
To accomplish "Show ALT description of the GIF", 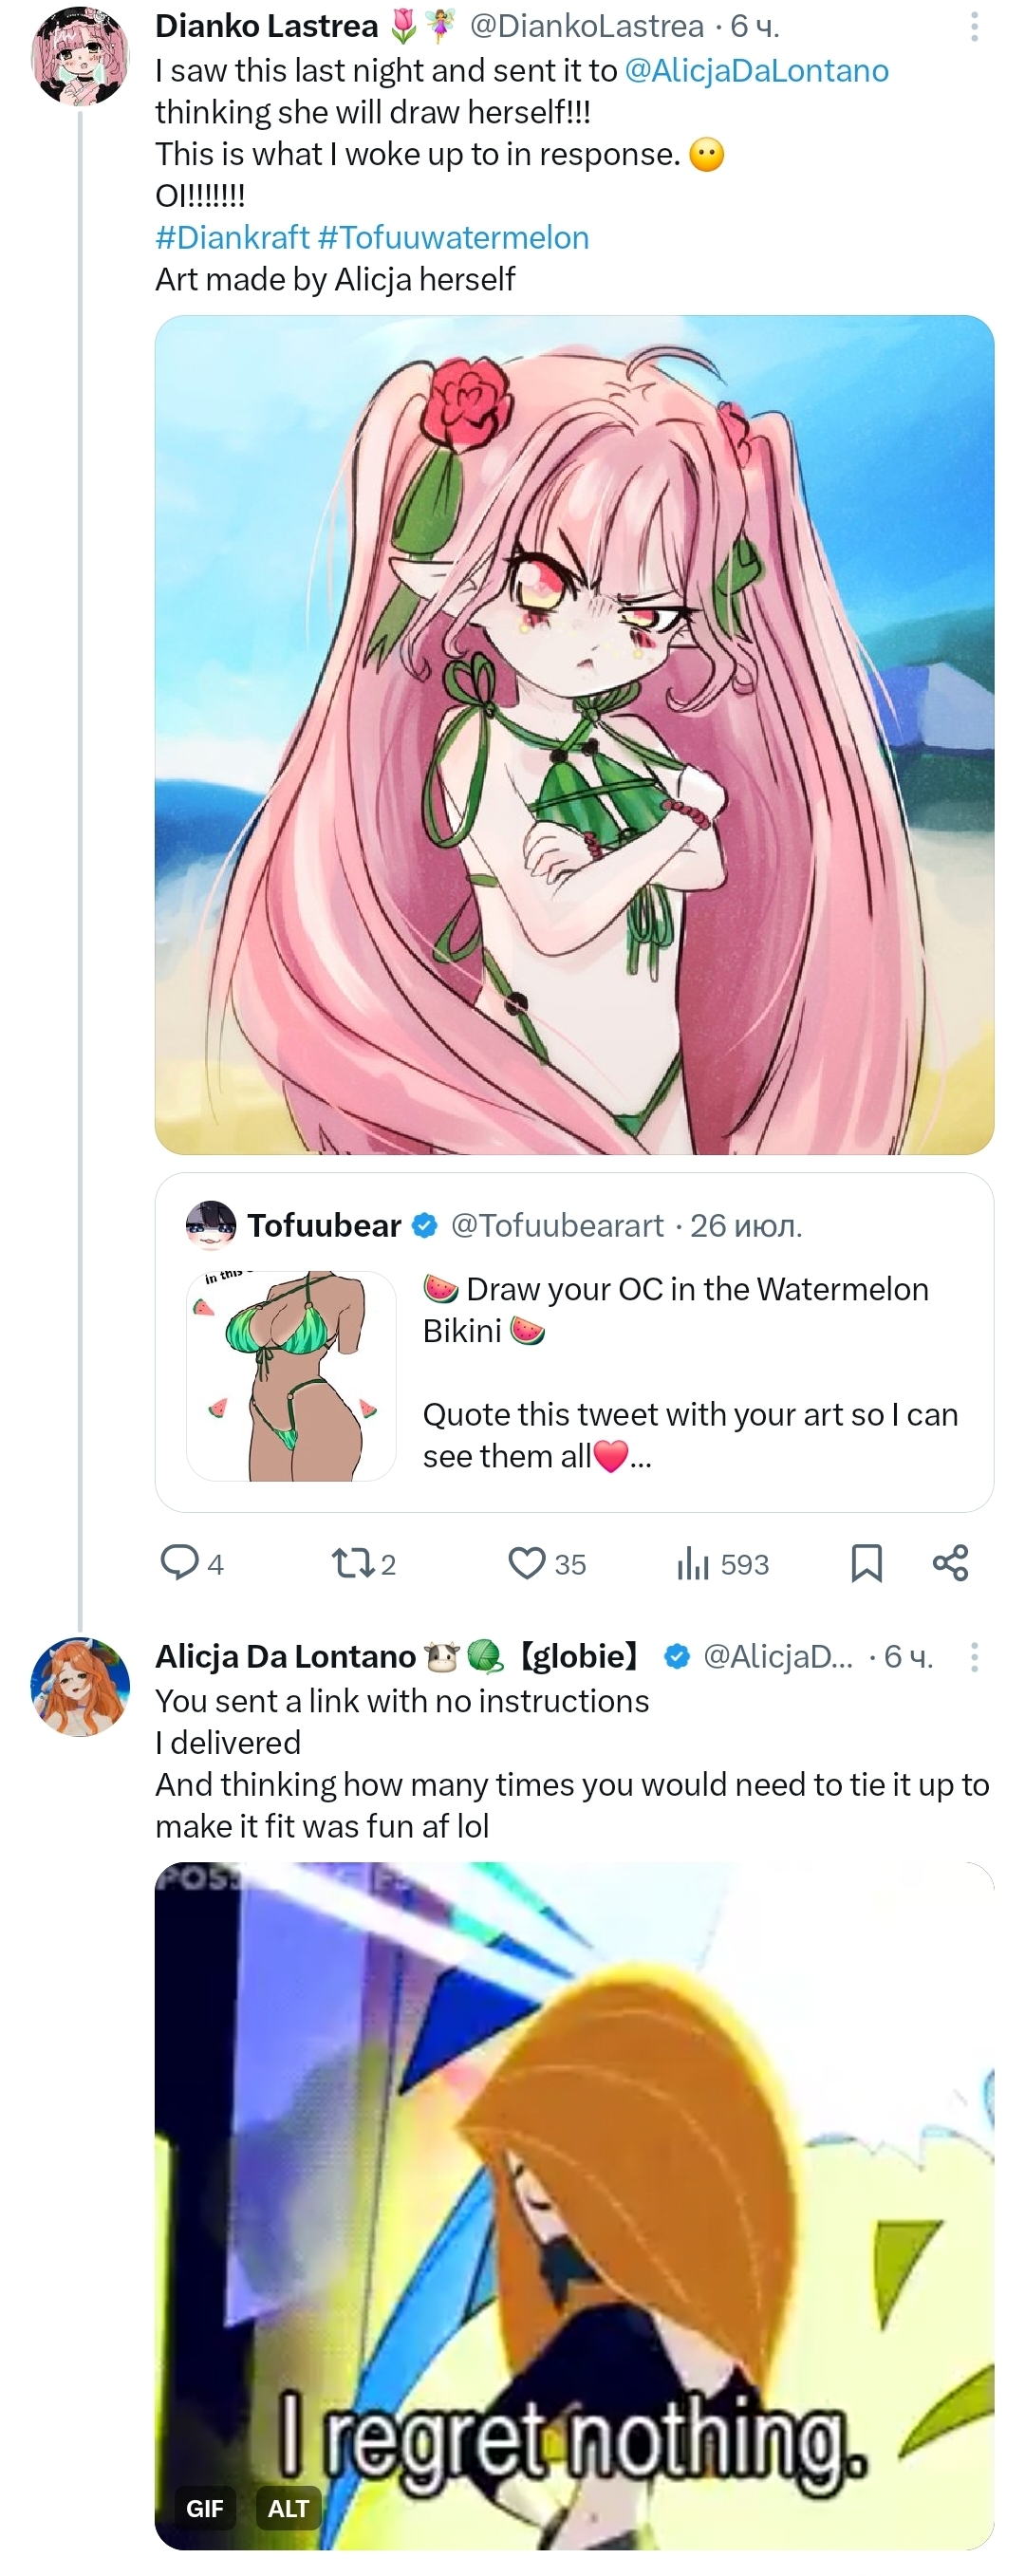I will 288,2508.
